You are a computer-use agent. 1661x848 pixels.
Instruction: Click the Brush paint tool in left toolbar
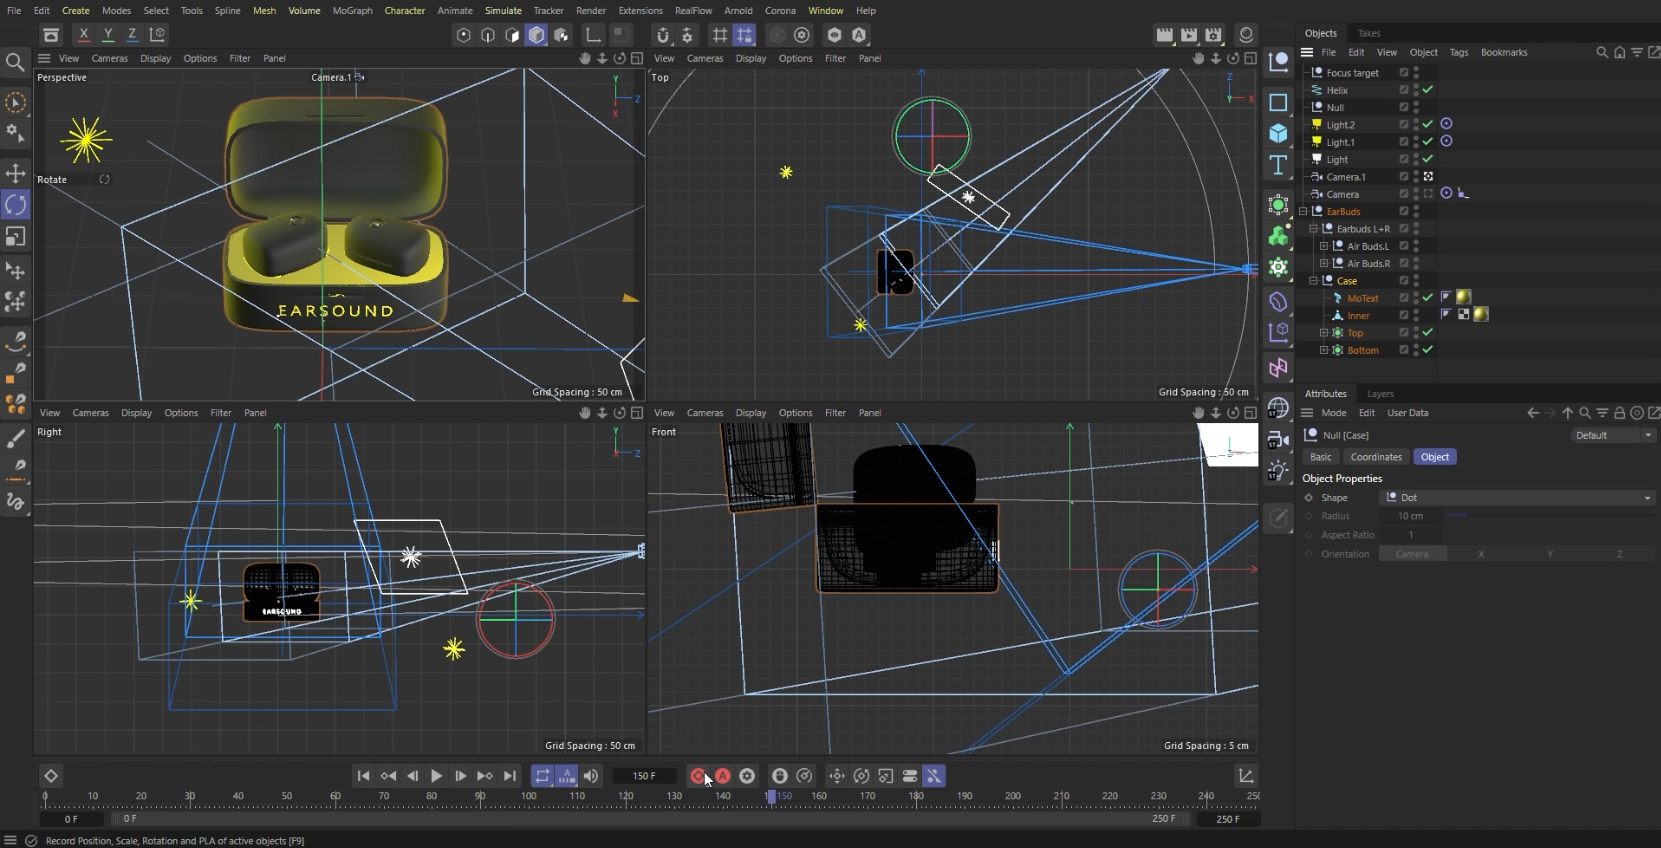click(15, 439)
